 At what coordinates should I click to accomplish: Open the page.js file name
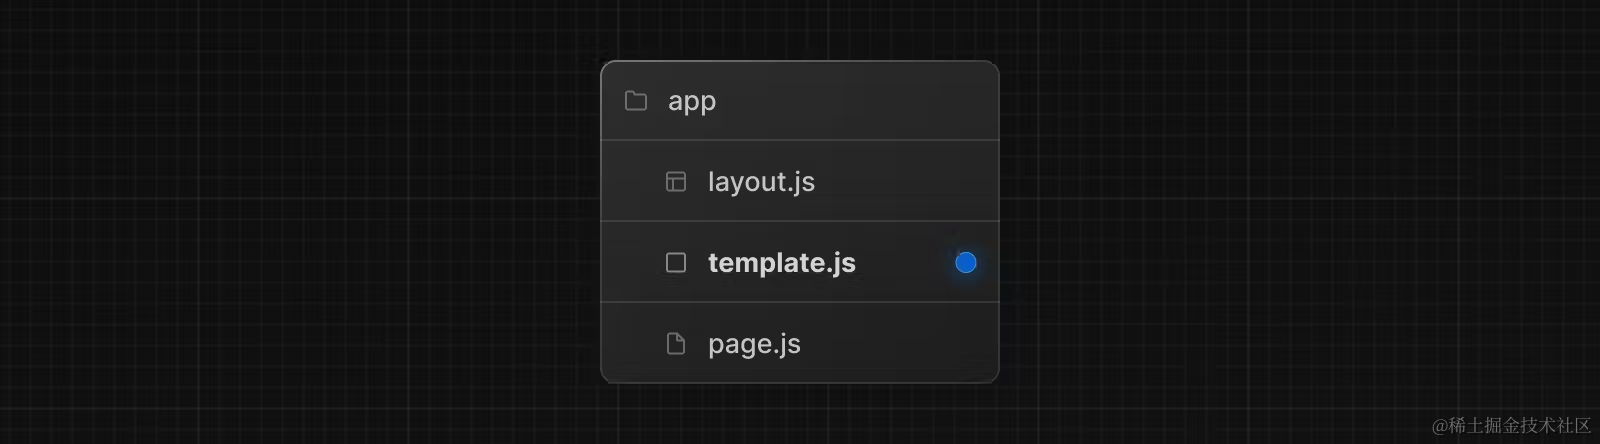754,344
